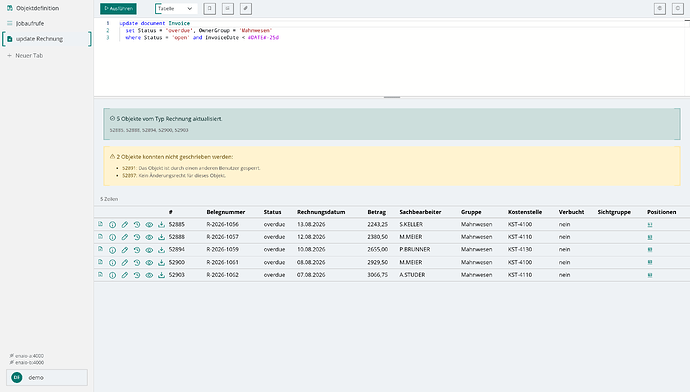Edit invoice 52894 with the pencil icon
This screenshot has width=690, height=392.
click(x=125, y=250)
